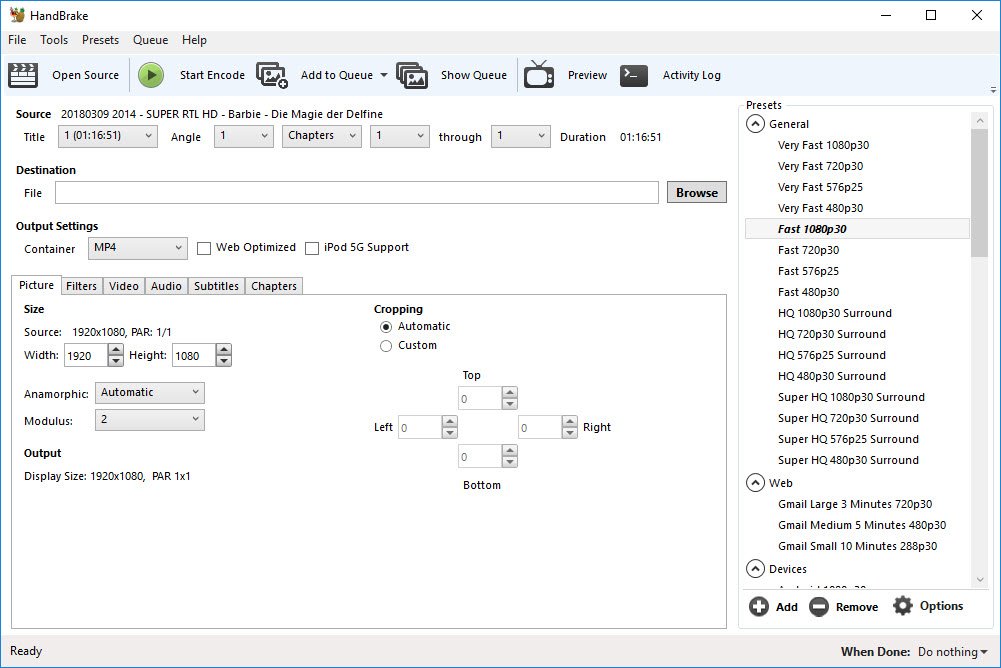
Task: Select the HQ 1080p30 Surround preset
Action: pos(834,313)
